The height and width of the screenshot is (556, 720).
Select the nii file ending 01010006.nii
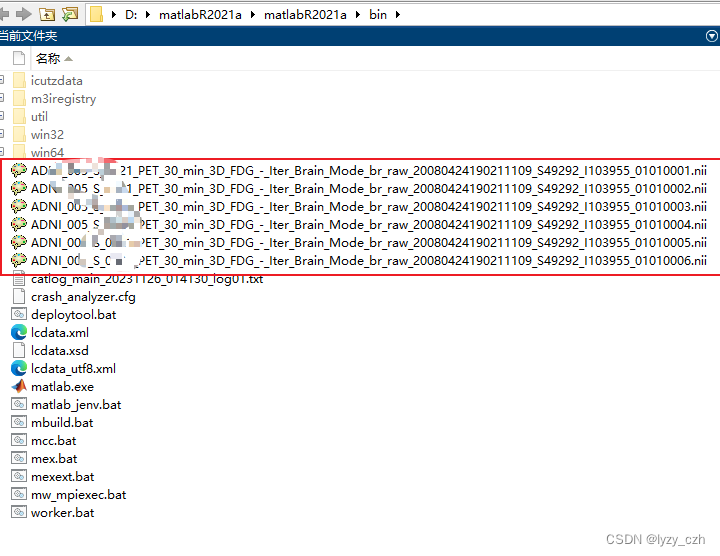(x=368, y=261)
